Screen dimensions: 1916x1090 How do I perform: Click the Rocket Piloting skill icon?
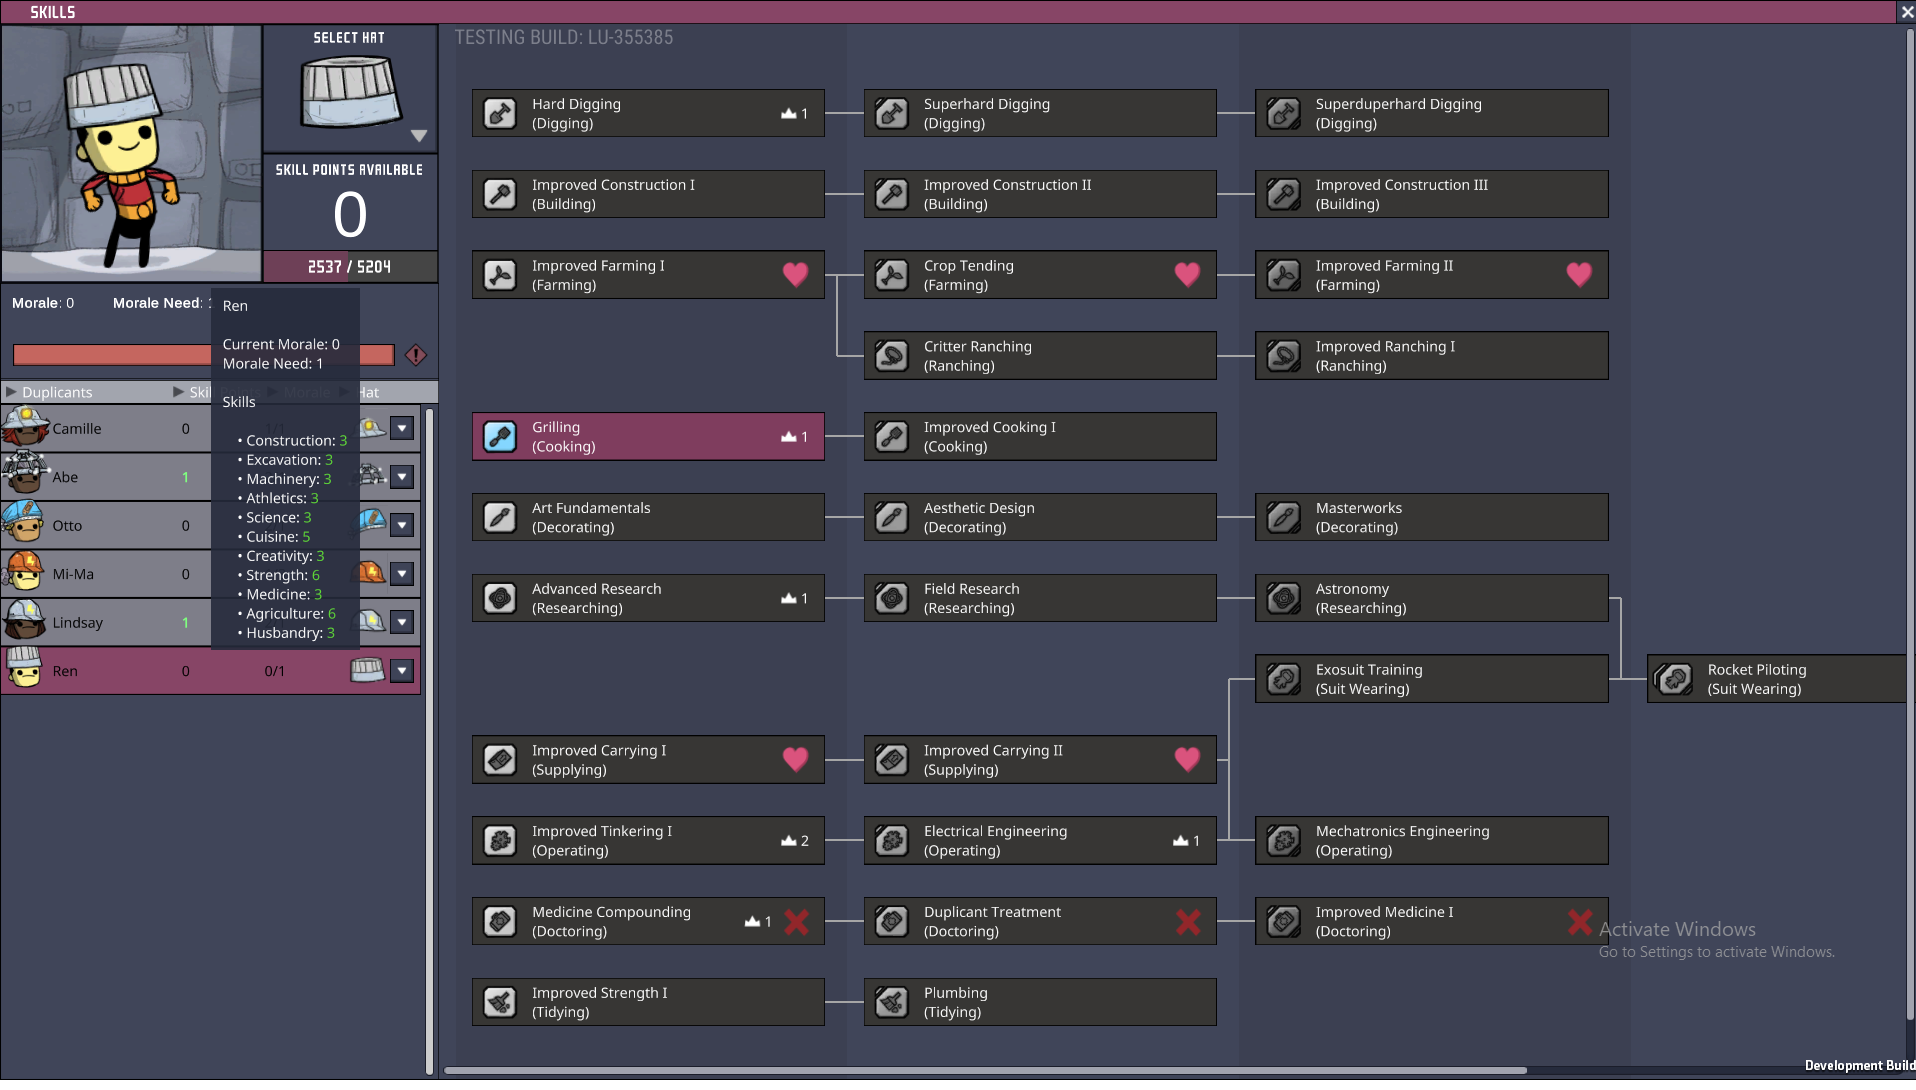point(1674,679)
